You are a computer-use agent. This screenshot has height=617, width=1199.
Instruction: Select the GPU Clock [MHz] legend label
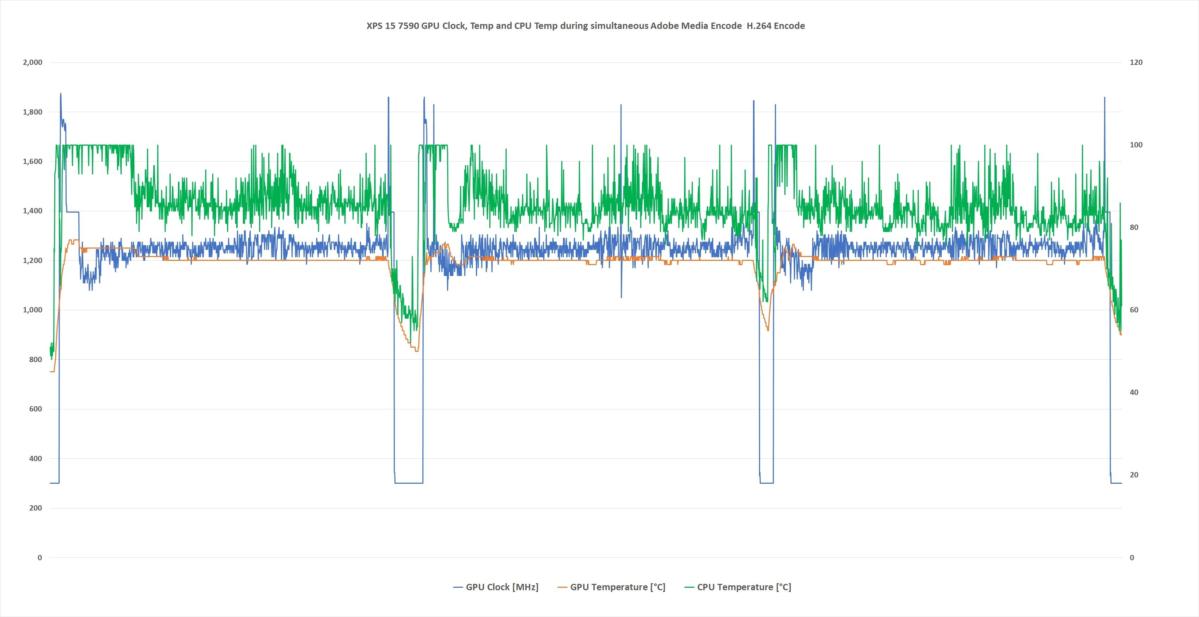(x=502, y=587)
